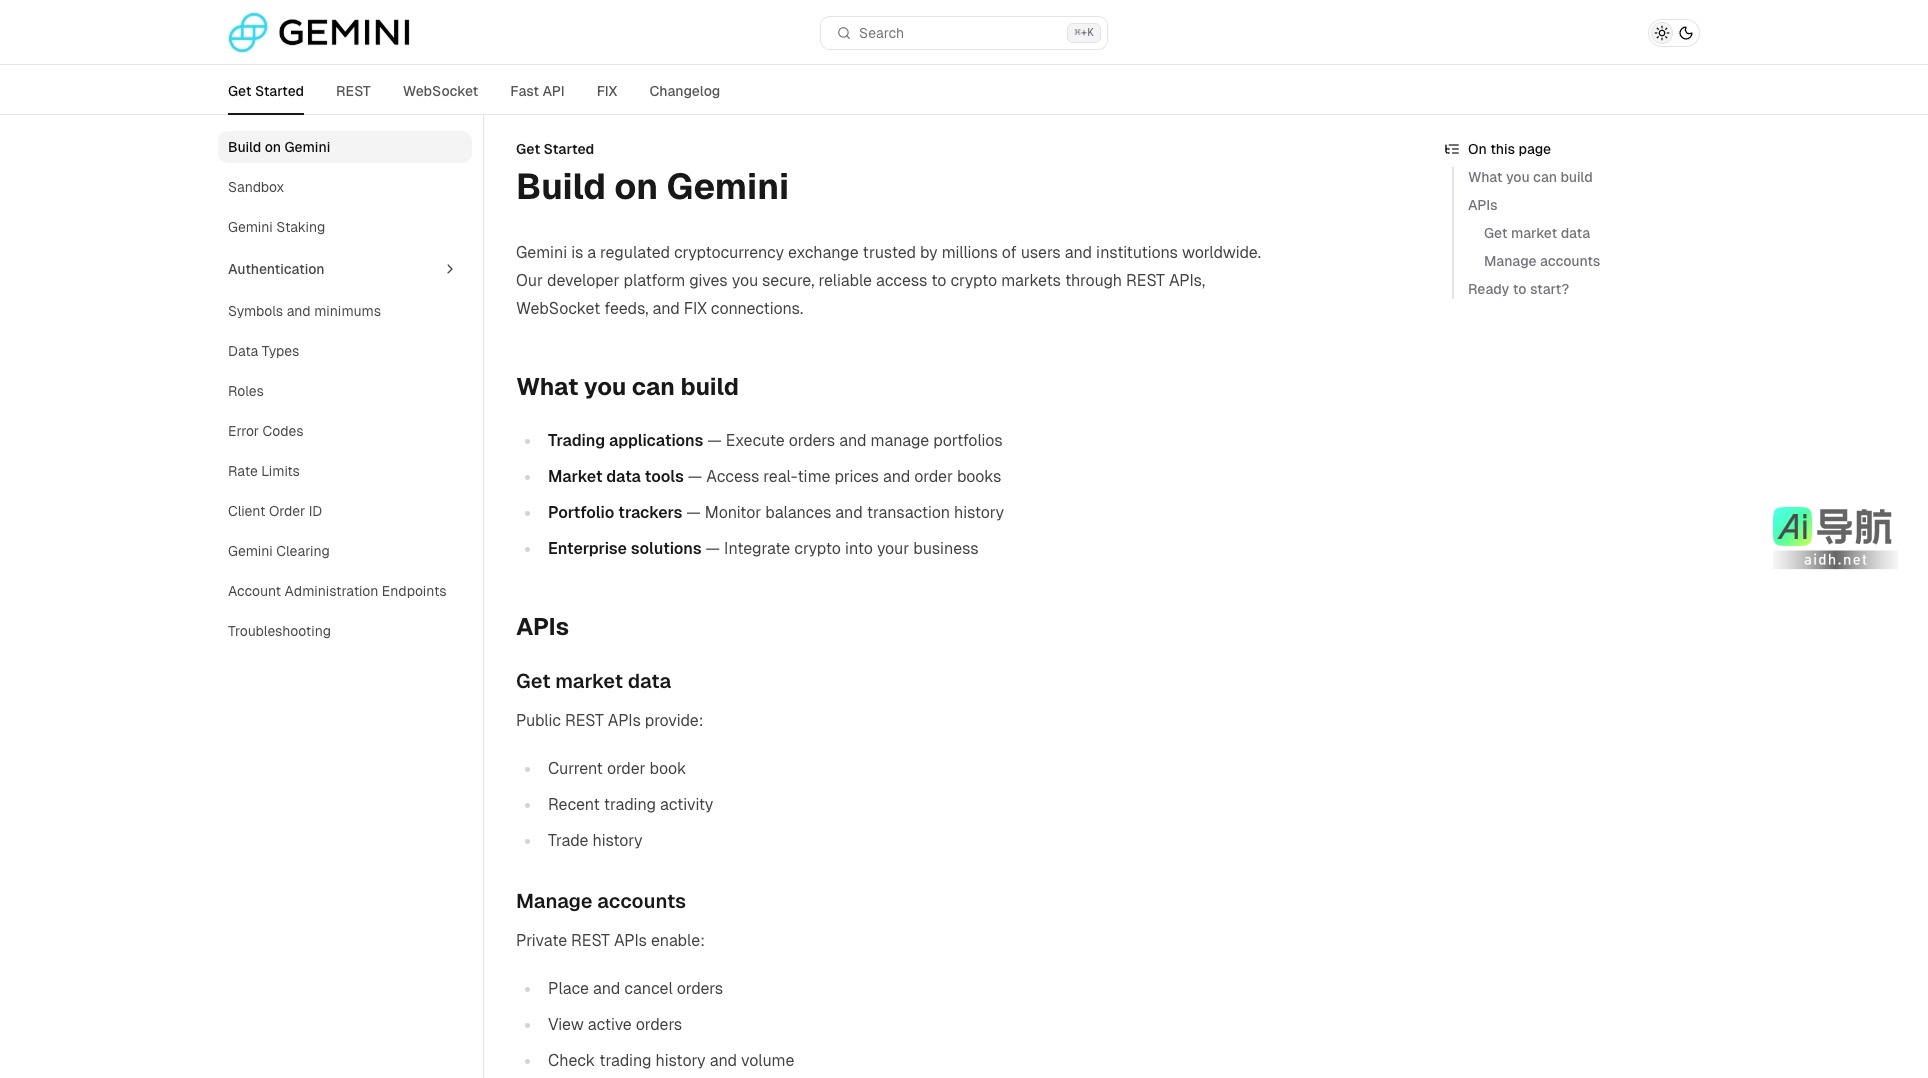Switch to light mode sun icon
Image resolution: width=1928 pixels, height=1078 pixels.
point(1662,33)
